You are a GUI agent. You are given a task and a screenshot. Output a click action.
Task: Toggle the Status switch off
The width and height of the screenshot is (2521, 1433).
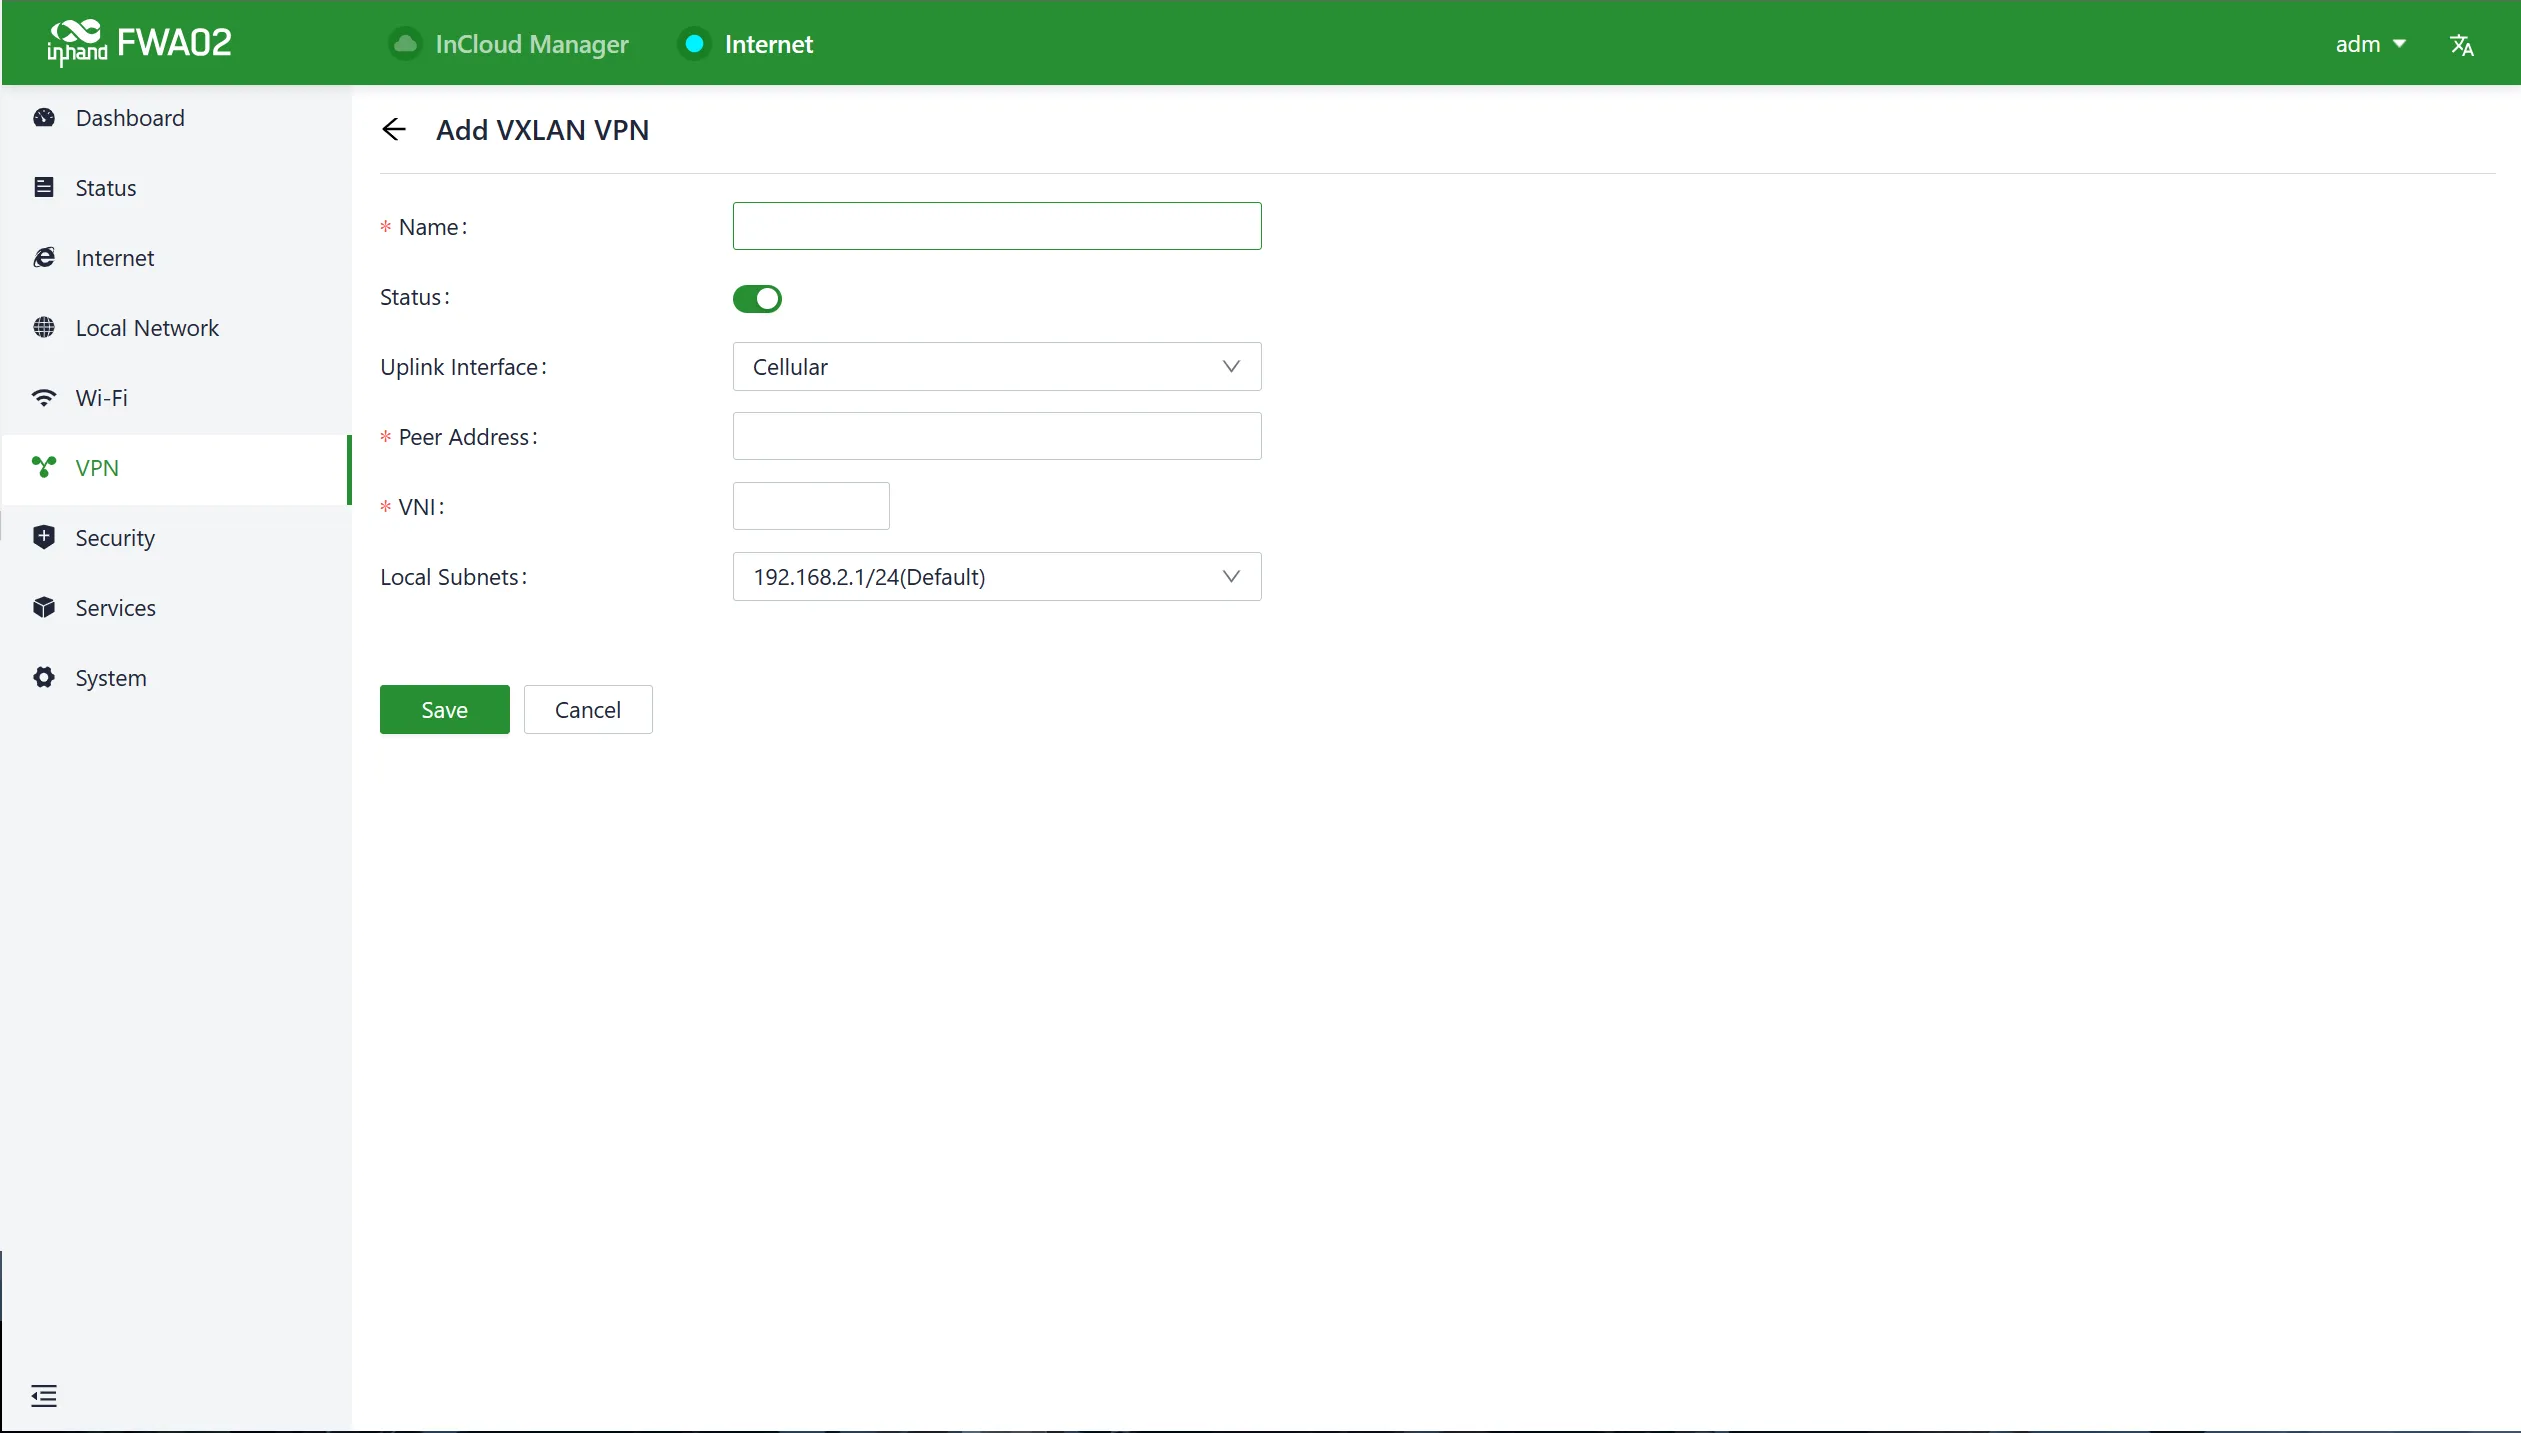pos(757,298)
